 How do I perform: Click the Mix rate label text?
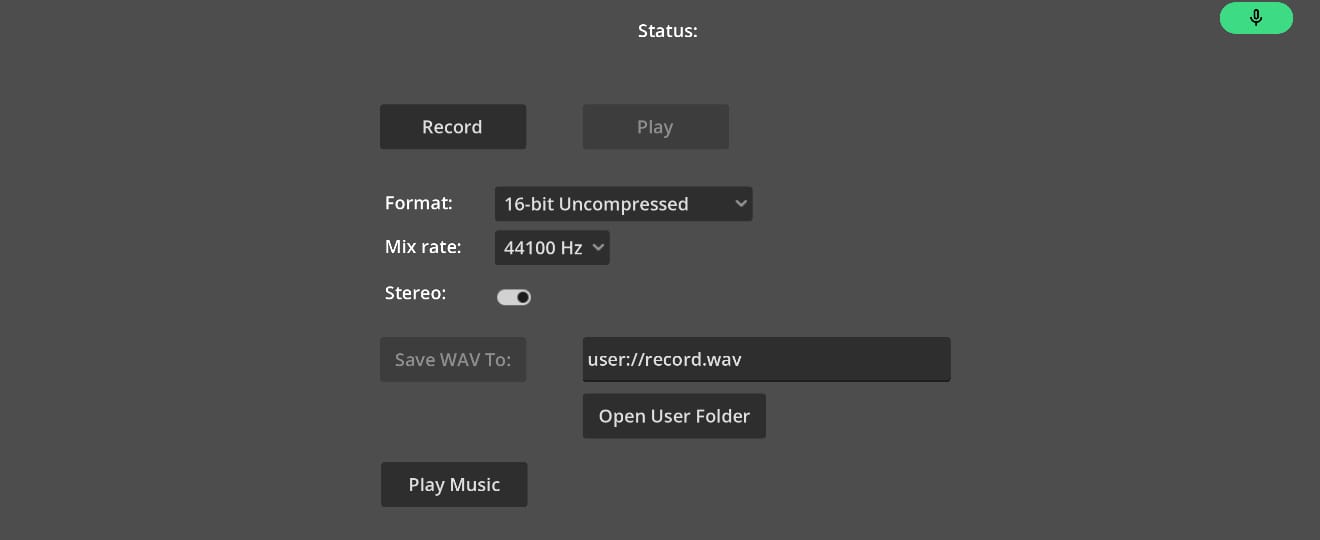423,247
